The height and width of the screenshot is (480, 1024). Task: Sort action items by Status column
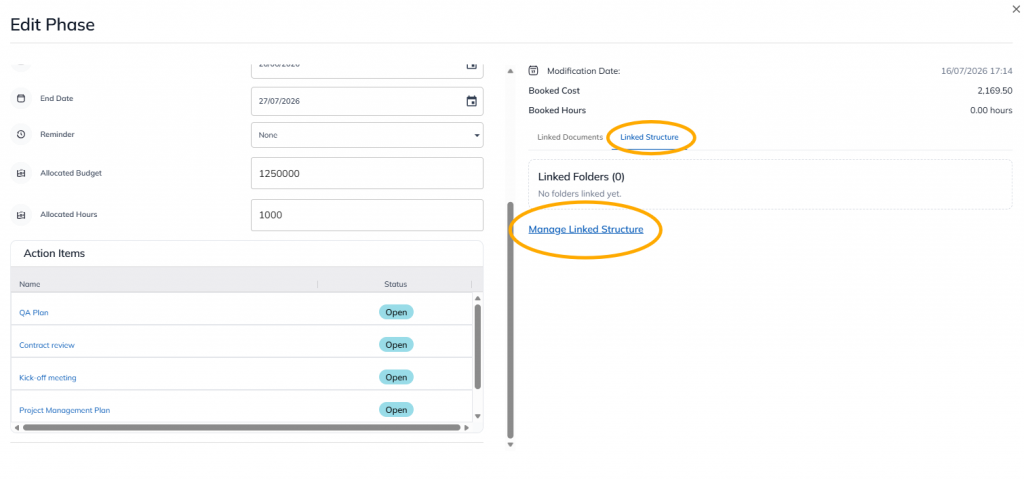(x=395, y=284)
